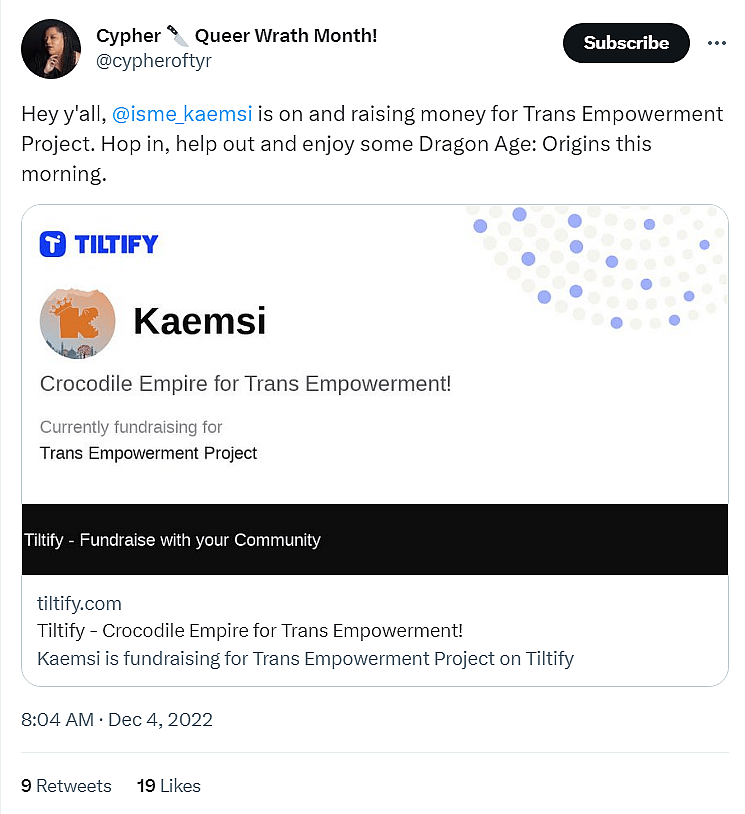
Task: Open the @cypheroftyr handle
Action: [154, 61]
